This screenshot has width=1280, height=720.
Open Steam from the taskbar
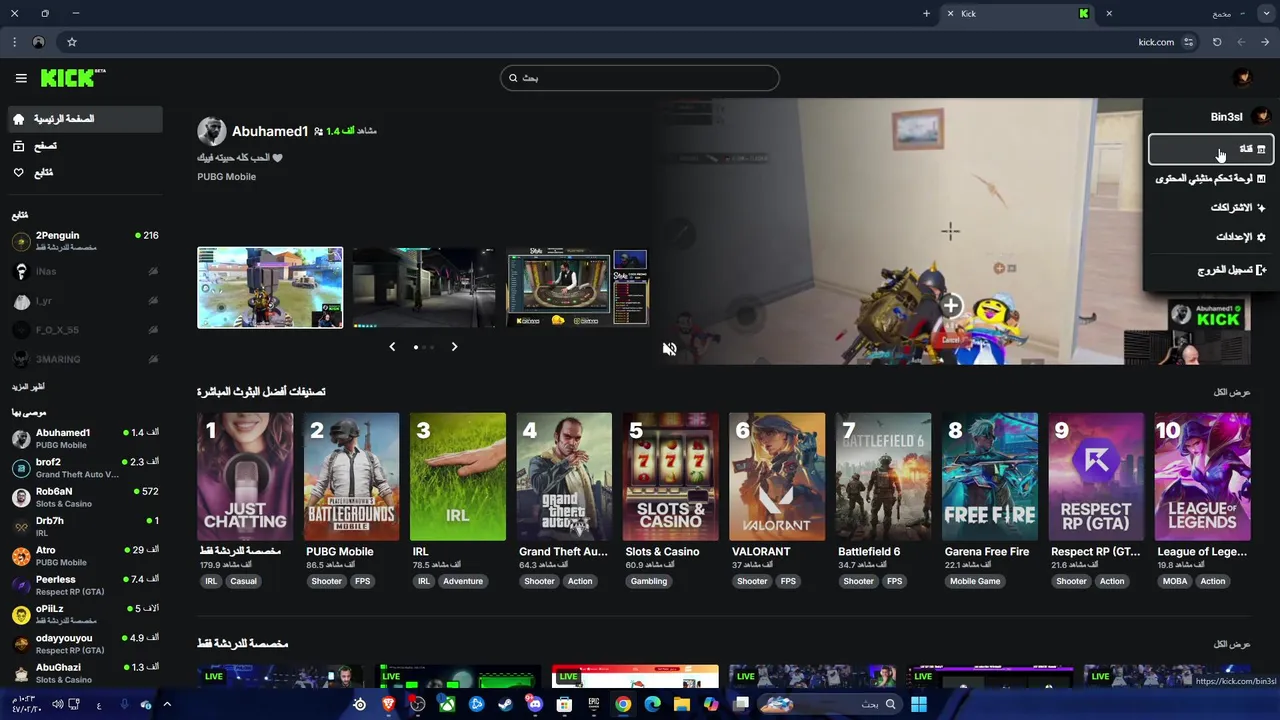point(505,704)
